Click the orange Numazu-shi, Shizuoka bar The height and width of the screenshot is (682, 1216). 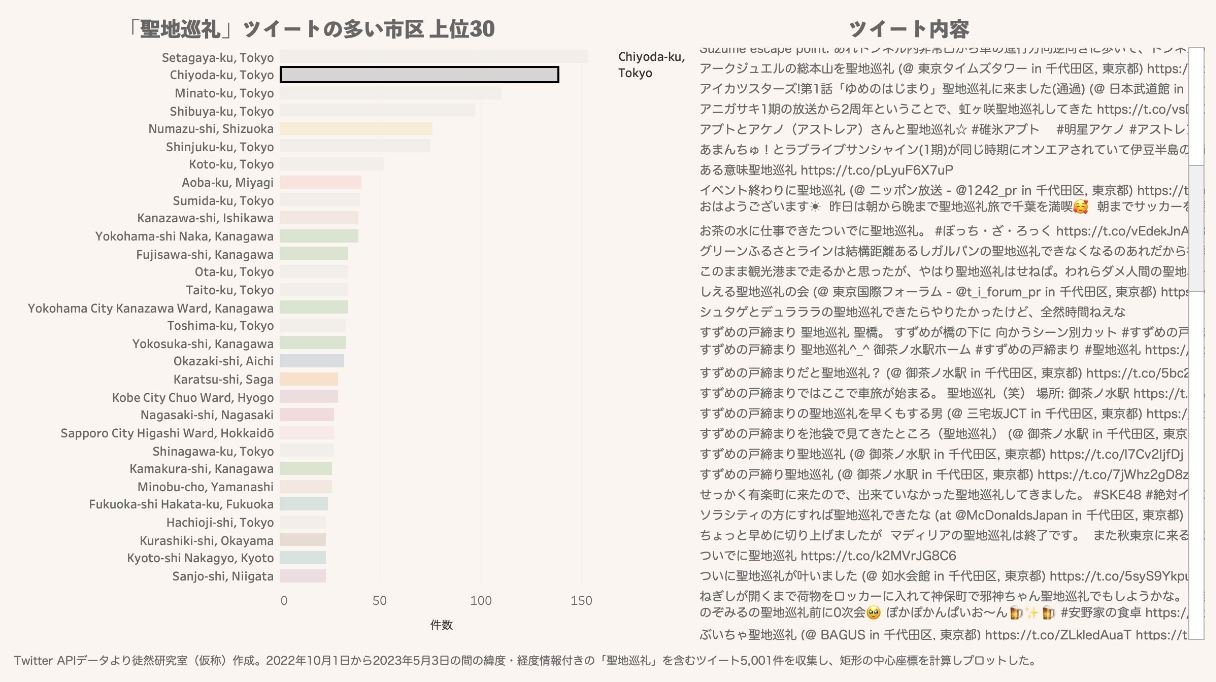[x=356, y=129]
